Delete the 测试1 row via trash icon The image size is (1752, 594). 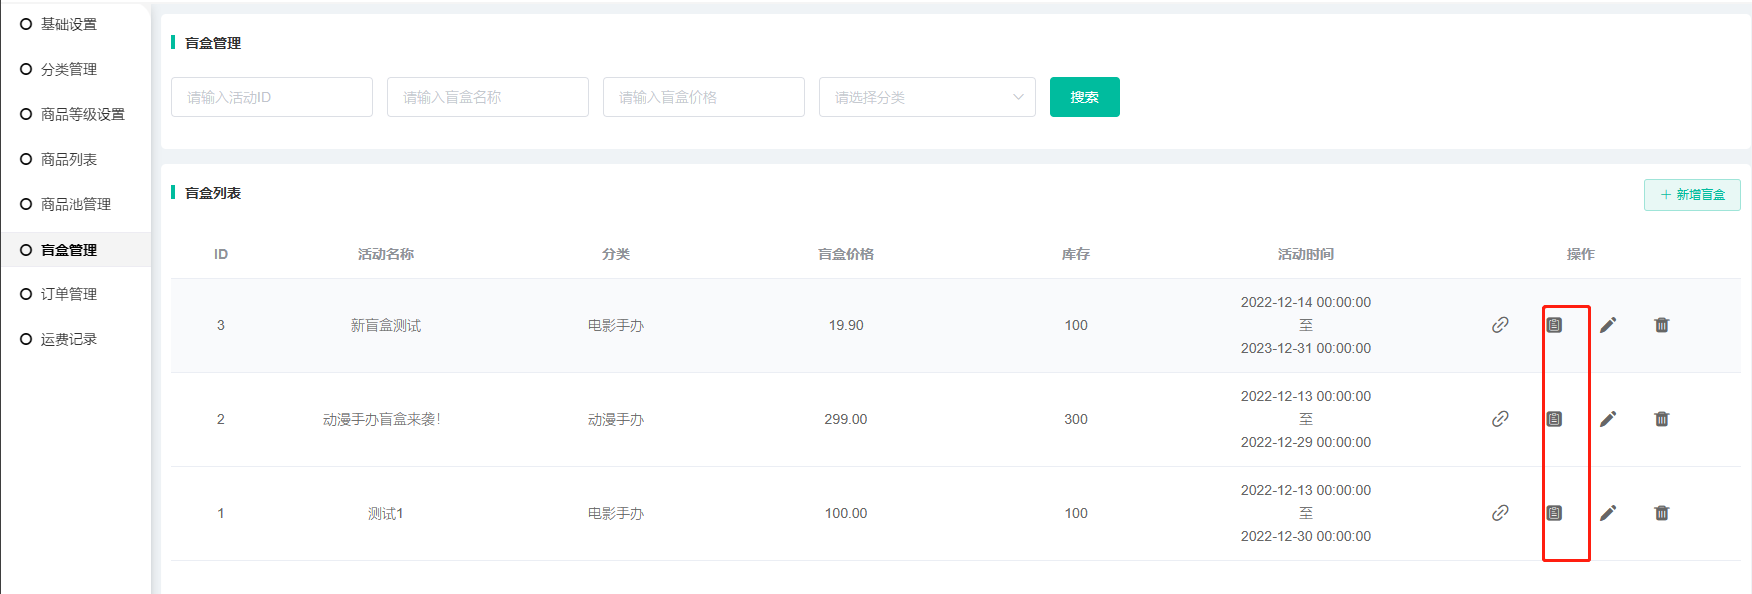1662,513
